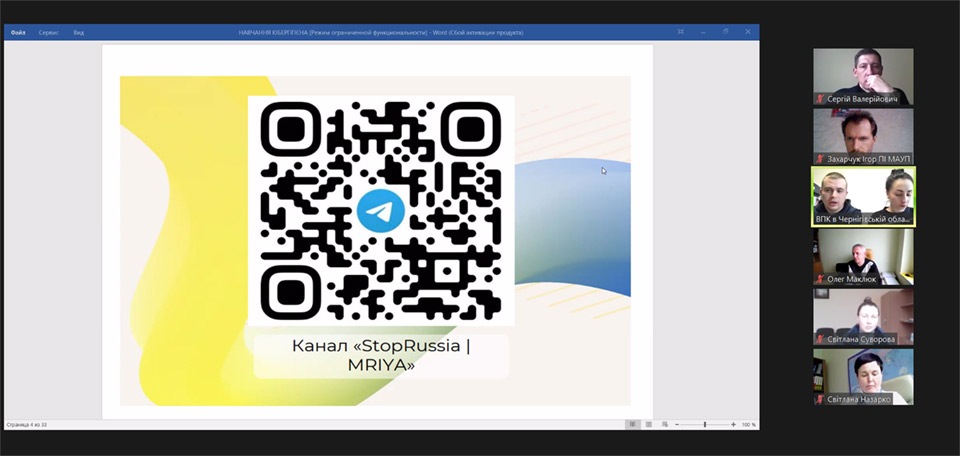960x456 pixels.
Task: Click the Страница 4 из 33 page indicator
Action: pyautogui.click(x=27, y=424)
